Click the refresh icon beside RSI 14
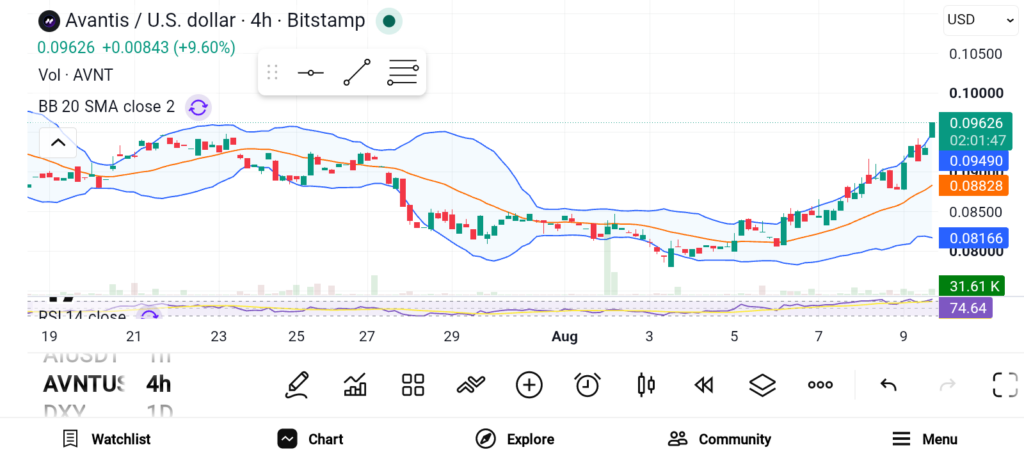1024x461 pixels. (150, 317)
